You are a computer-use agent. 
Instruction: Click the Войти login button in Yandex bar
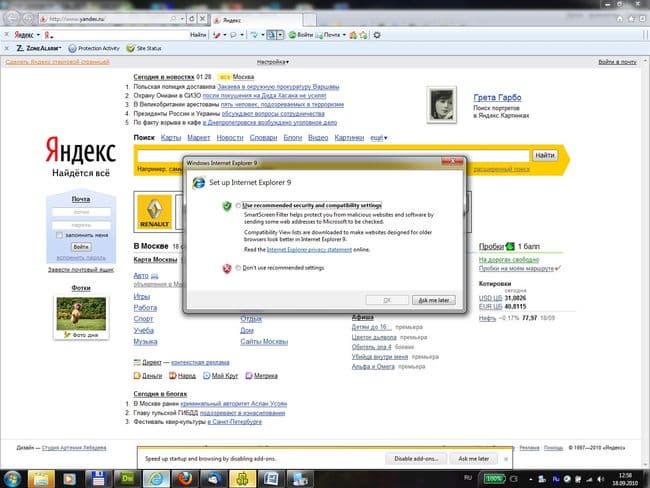tap(301, 35)
